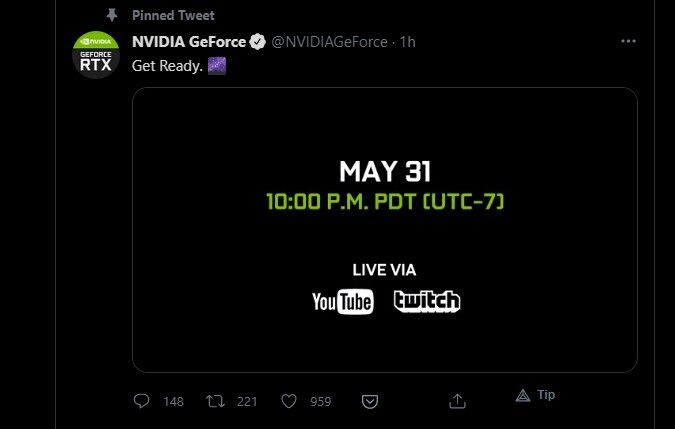Open the NVIDIA GeForce RTX profile avatar
Viewport: 675px width, 429px height.
click(96, 54)
